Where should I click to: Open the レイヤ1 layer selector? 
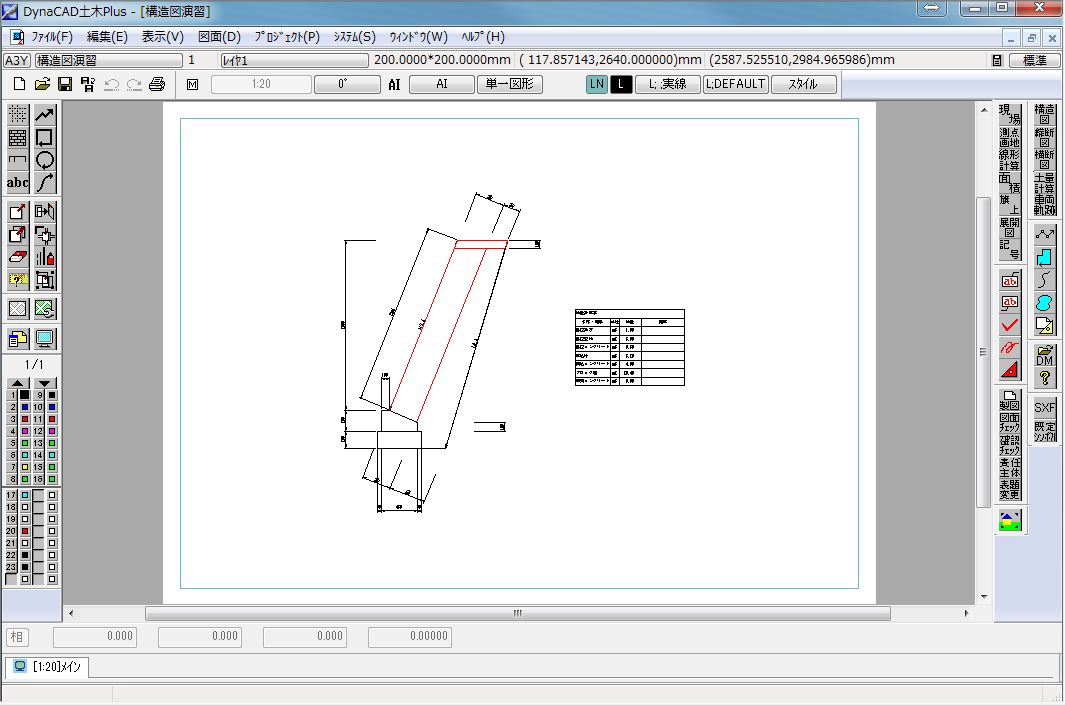tap(294, 60)
